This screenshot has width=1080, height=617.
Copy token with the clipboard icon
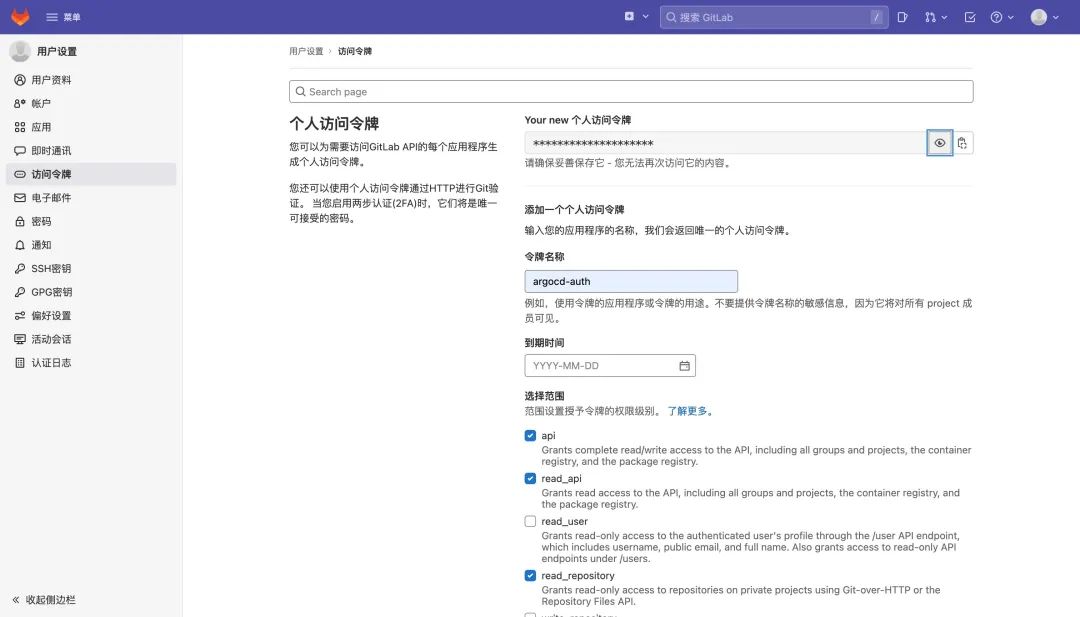click(962, 143)
